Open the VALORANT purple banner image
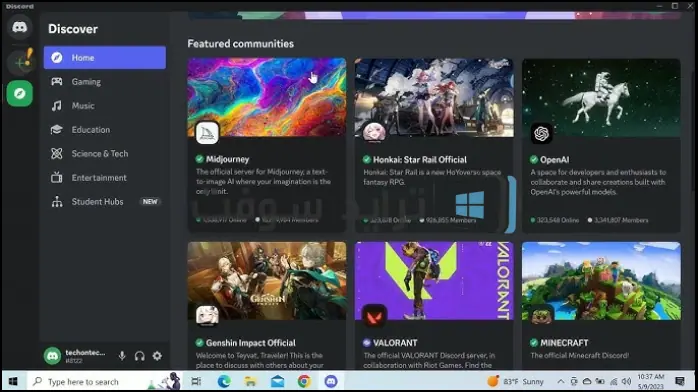This screenshot has height=392, width=698. [x=434, y=281]
